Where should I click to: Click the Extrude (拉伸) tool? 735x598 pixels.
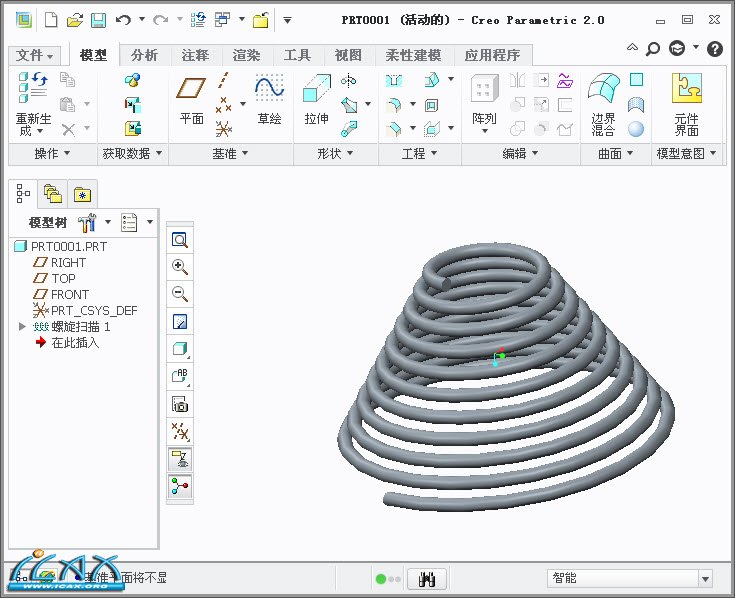(316, 98)
